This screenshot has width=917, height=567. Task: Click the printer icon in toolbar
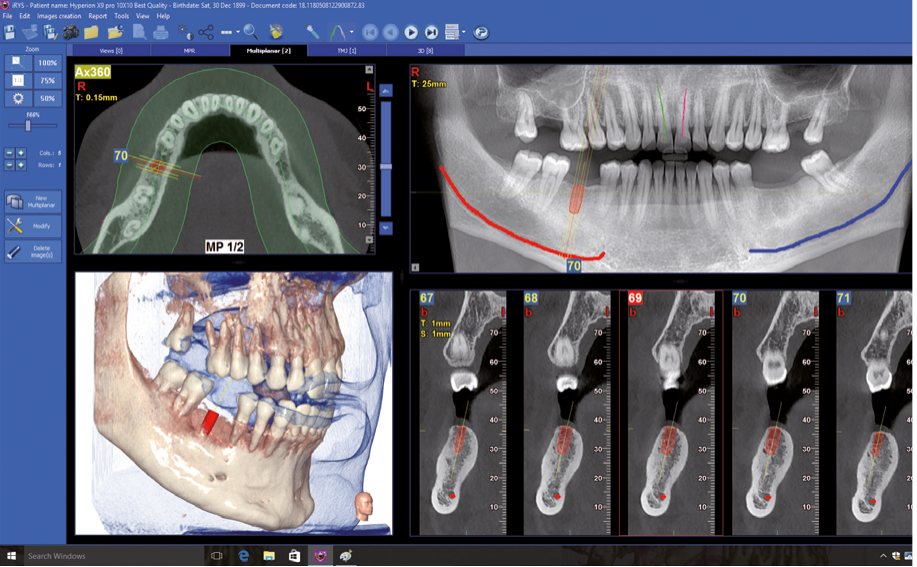coord(160,32)
